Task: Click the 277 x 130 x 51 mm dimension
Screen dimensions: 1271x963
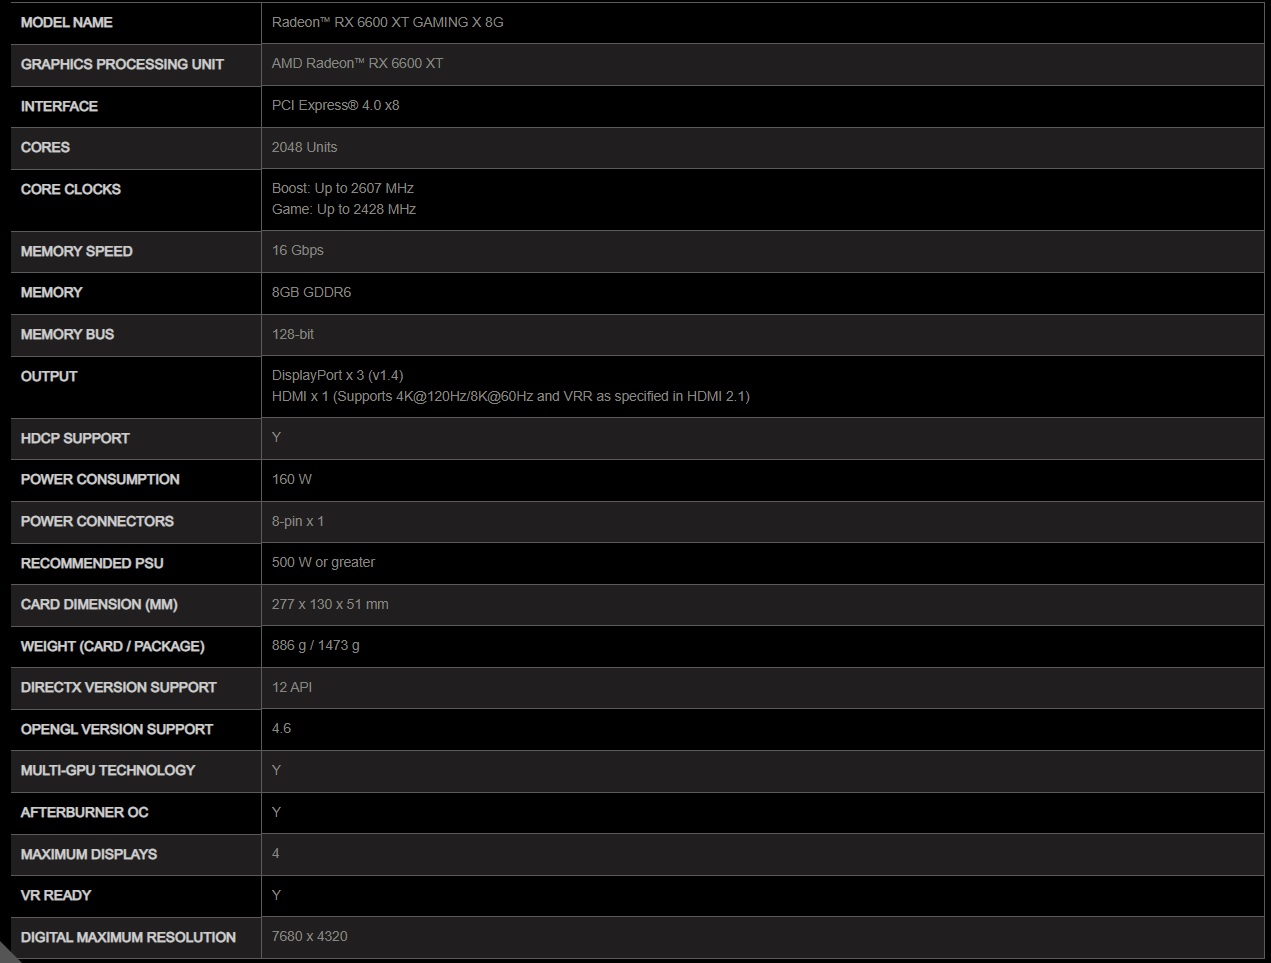Action: tap(330, 604)
